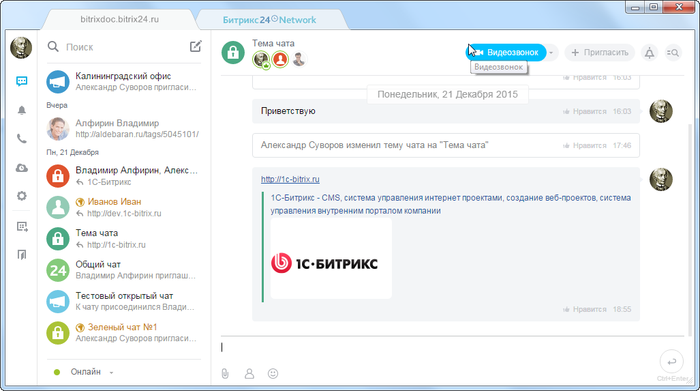Click first participant avatar in chat header
The image size is (700, 391).
[x=261, y=59]
